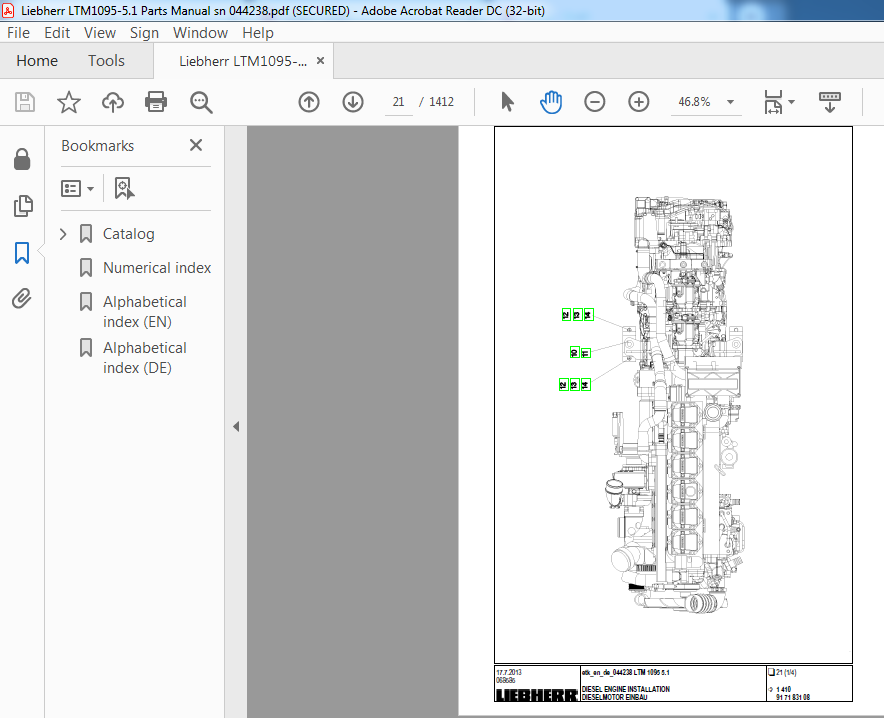Image resolution: width=884 pixels, height=718 pixels.
Task: Open the Numerical index bookmark
Action: point(157,268)
